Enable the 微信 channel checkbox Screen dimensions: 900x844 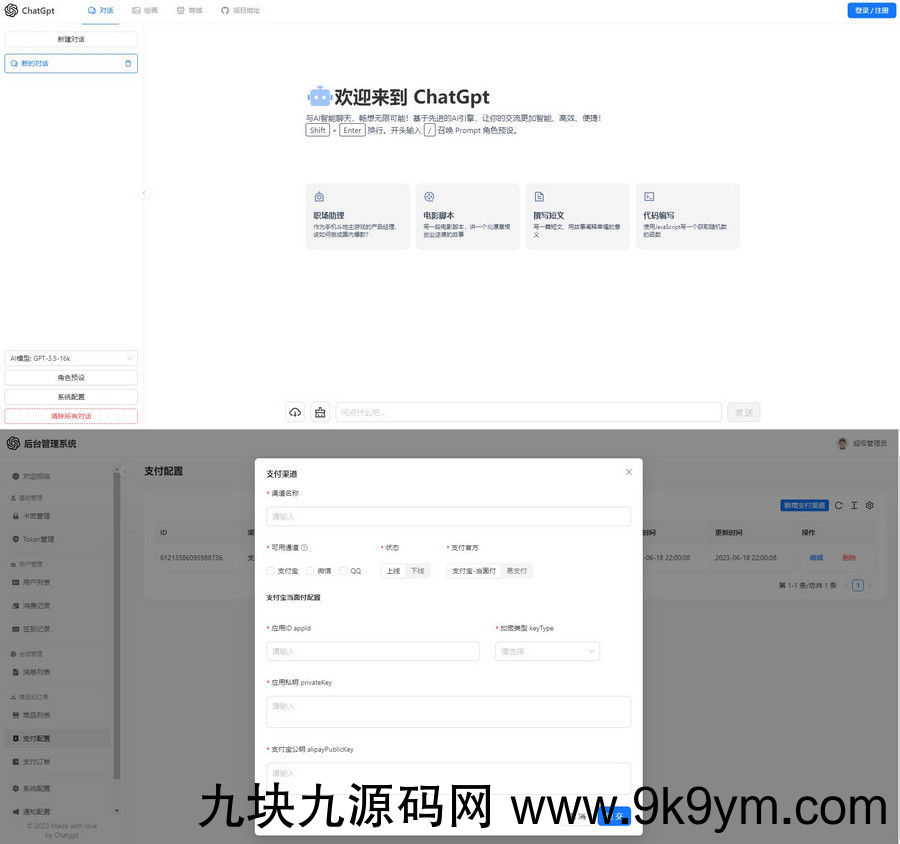pos(310,571)
